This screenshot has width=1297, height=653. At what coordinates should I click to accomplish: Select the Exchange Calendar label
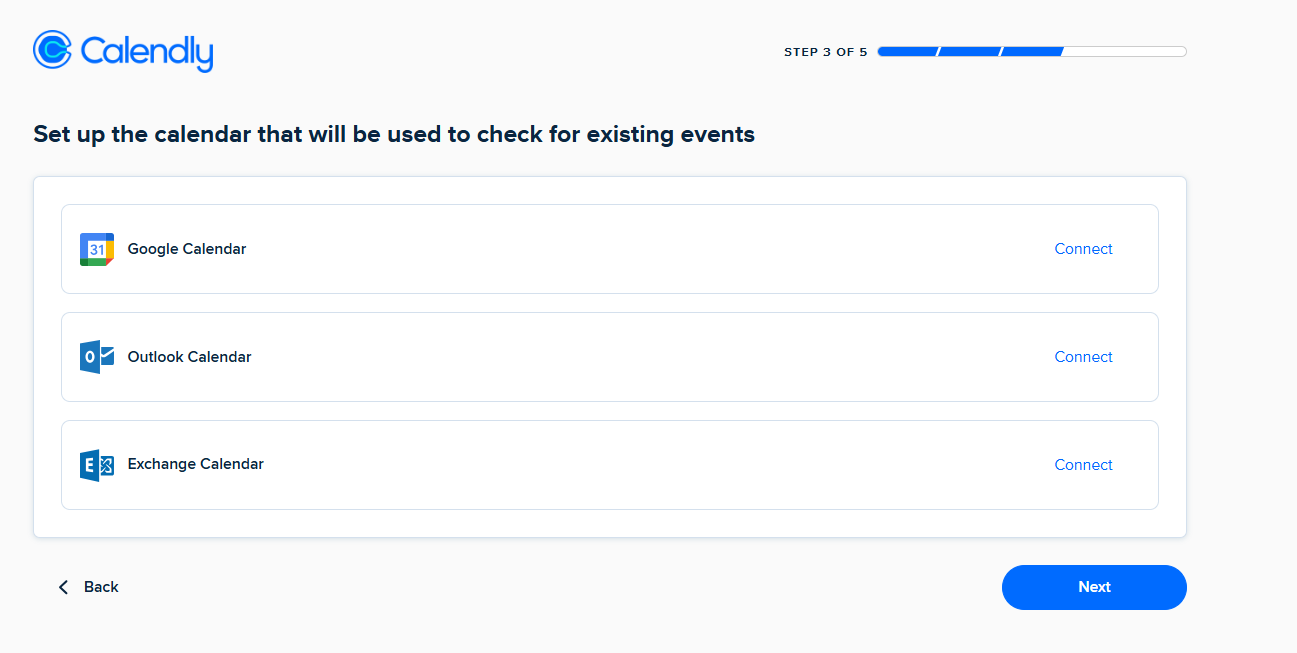click(x=196, y=464)
